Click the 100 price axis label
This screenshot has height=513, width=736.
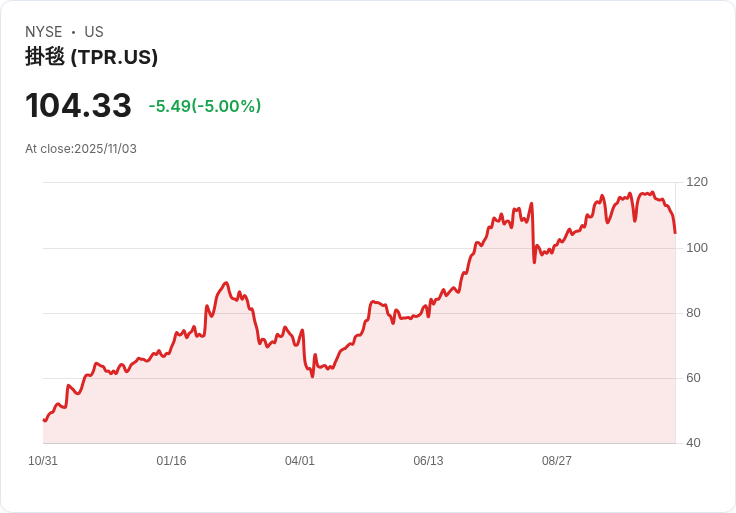(697, 247)
